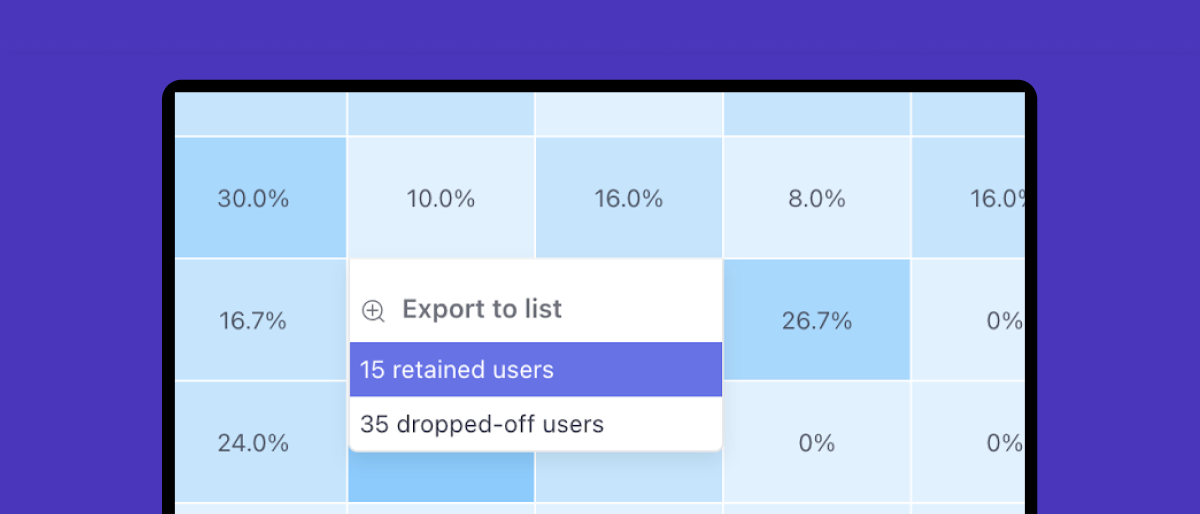Choose 35 dropped-off users option
The height and width of the screenshot is (514, 1200).
(535, 424)
